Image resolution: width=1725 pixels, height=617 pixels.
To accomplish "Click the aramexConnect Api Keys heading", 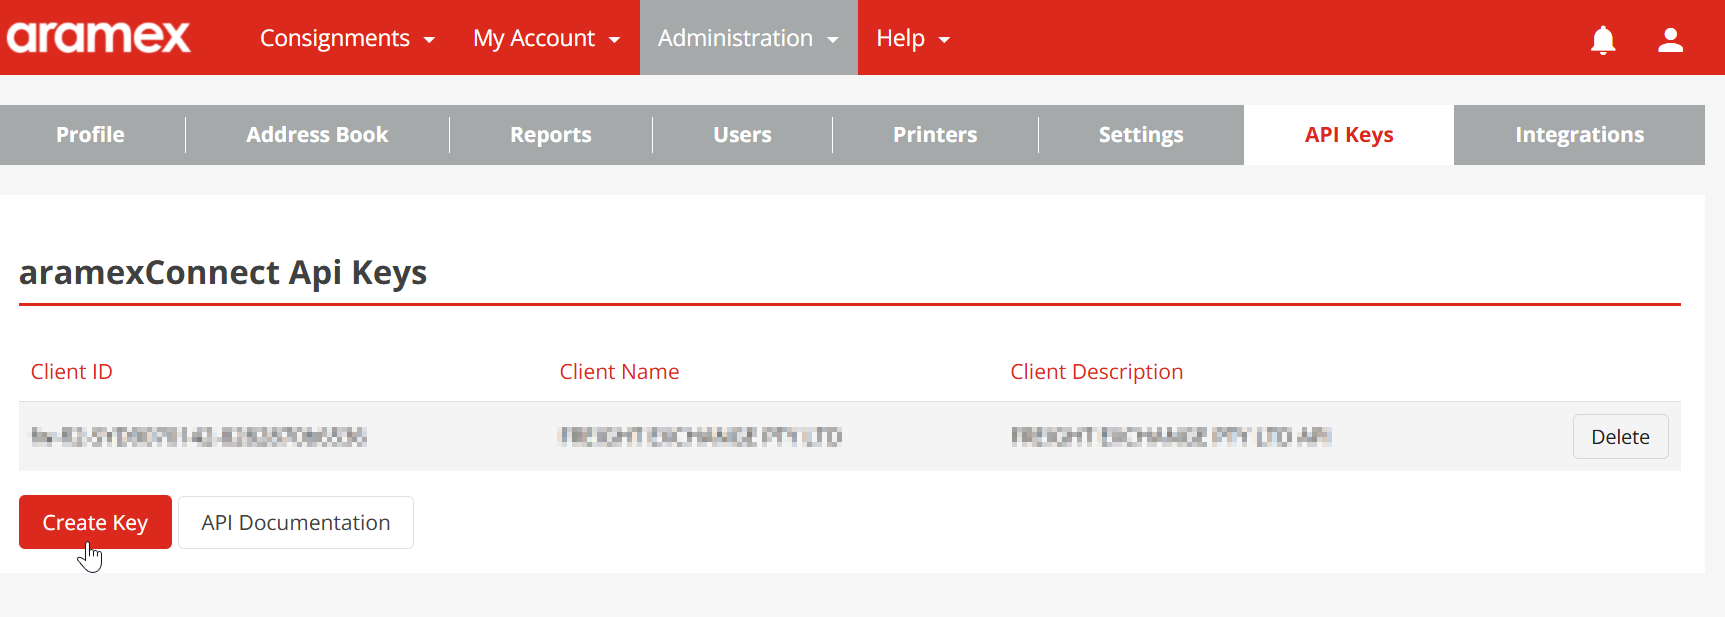I will pos(223,273).
